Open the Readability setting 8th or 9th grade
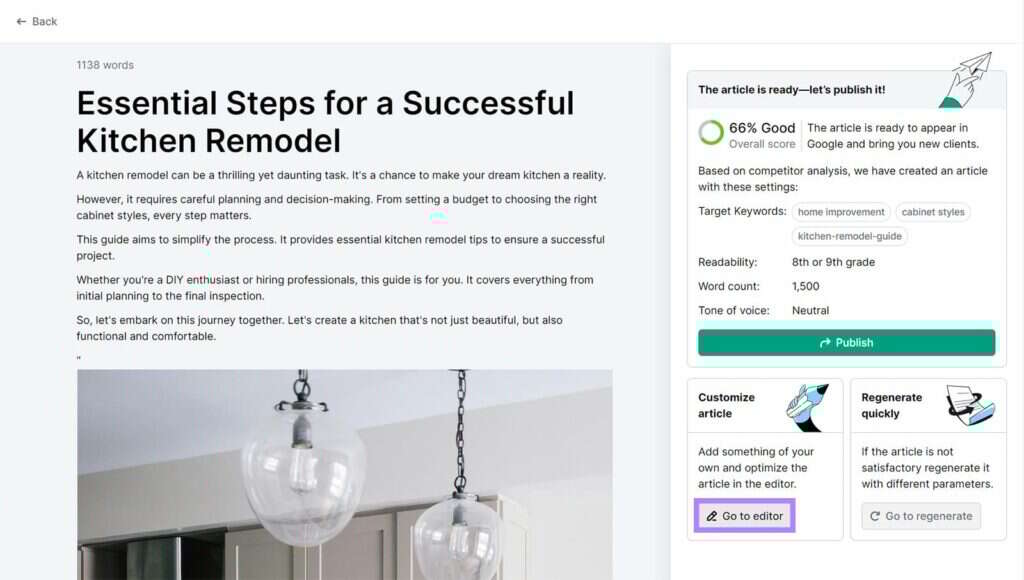The image size is (1024, 580). pos(835,262)
